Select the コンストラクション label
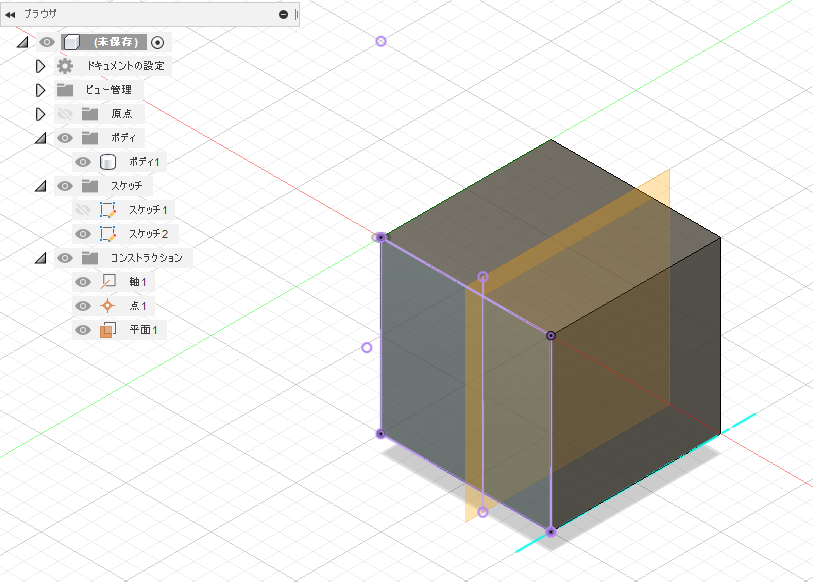The image size is (813, 582). click(147, 258)
